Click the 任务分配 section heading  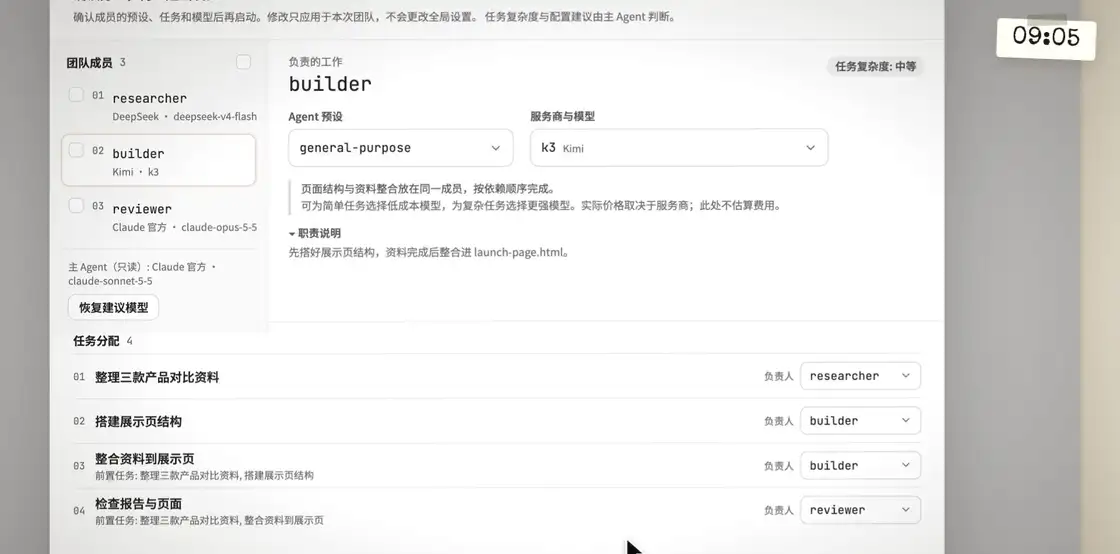[96, 341]
